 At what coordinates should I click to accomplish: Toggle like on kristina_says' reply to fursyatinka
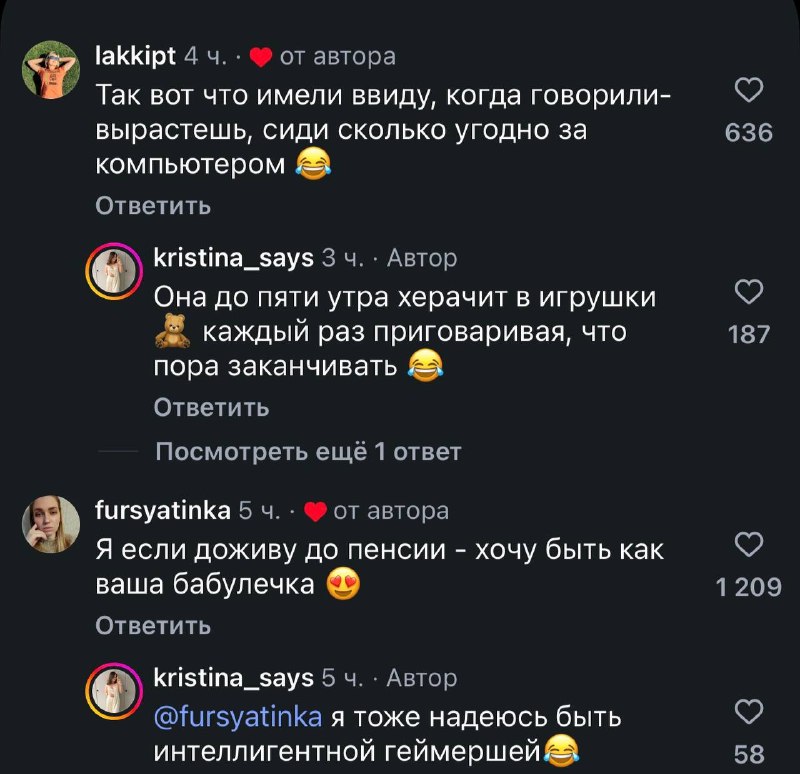(x=747, y=709)
